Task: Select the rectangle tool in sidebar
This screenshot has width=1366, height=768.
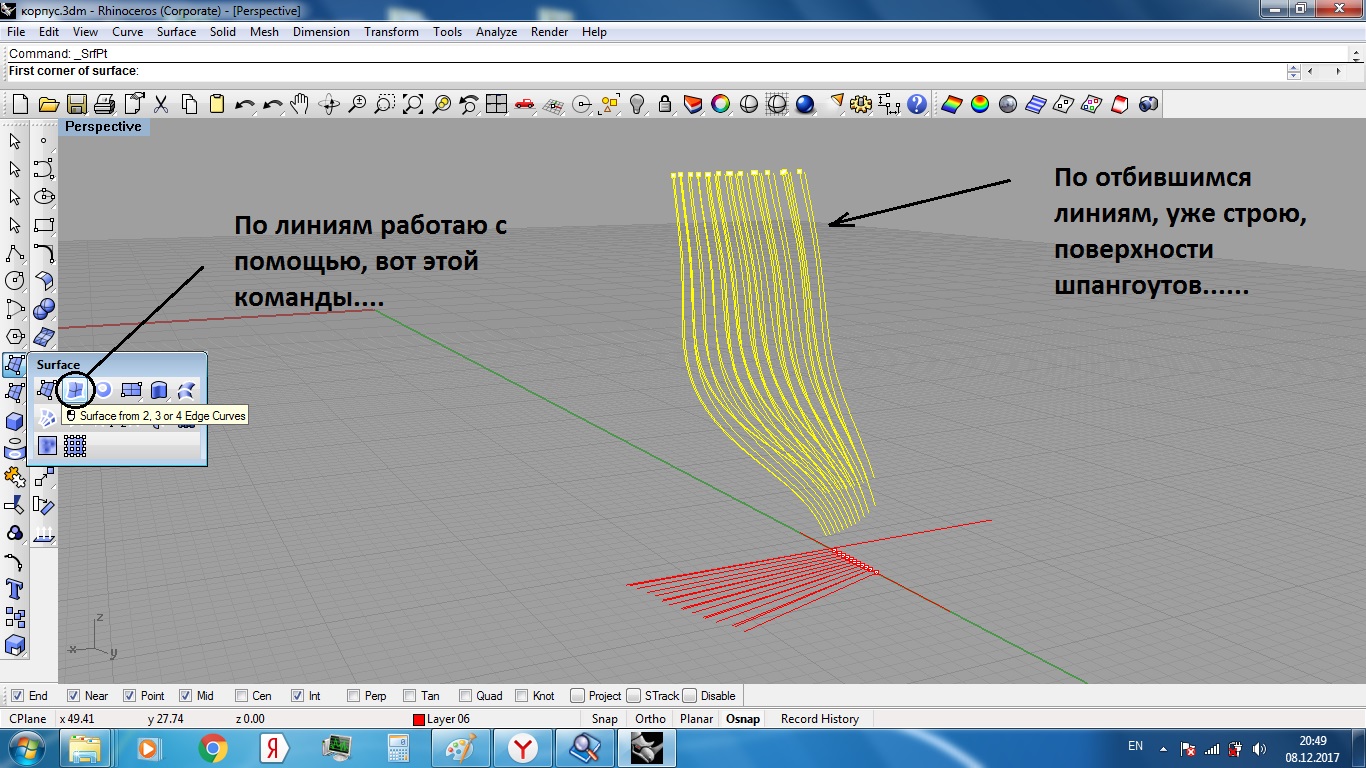Action: pyautogui.click(x=44, y=225)
